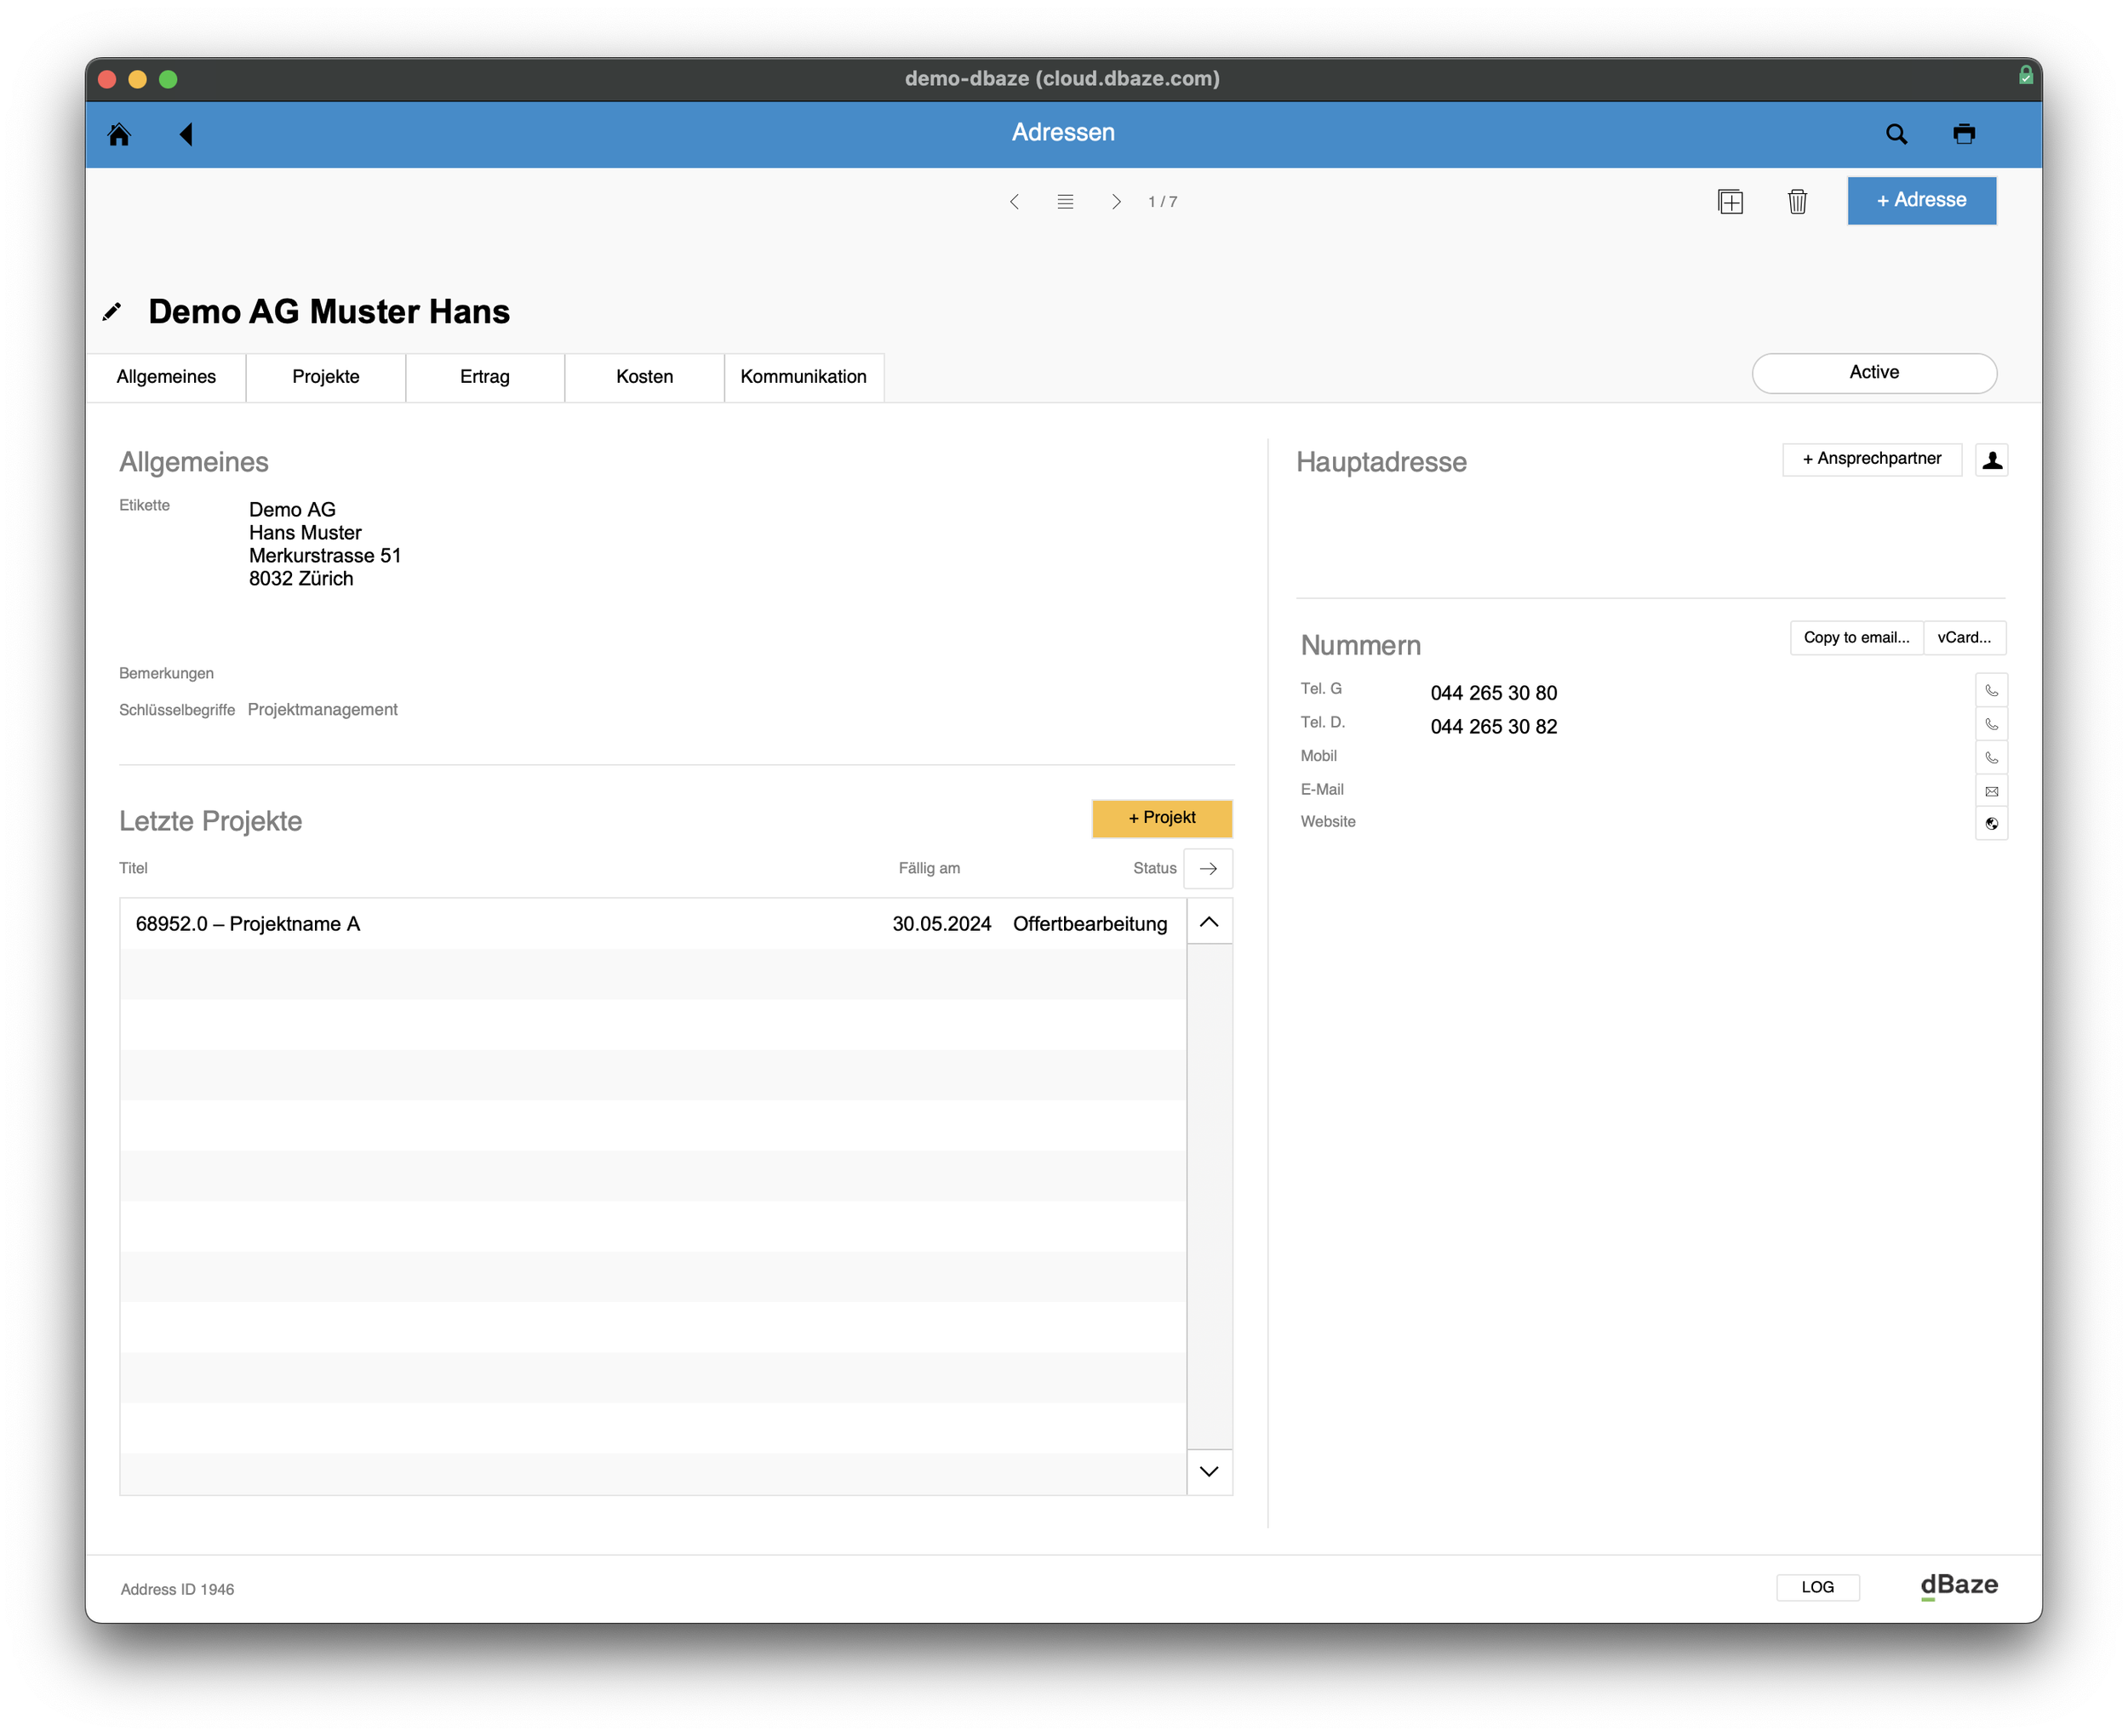Go to the home screen icon
The height and width of the screenshot is (1736, 2128).
point(119,134)
